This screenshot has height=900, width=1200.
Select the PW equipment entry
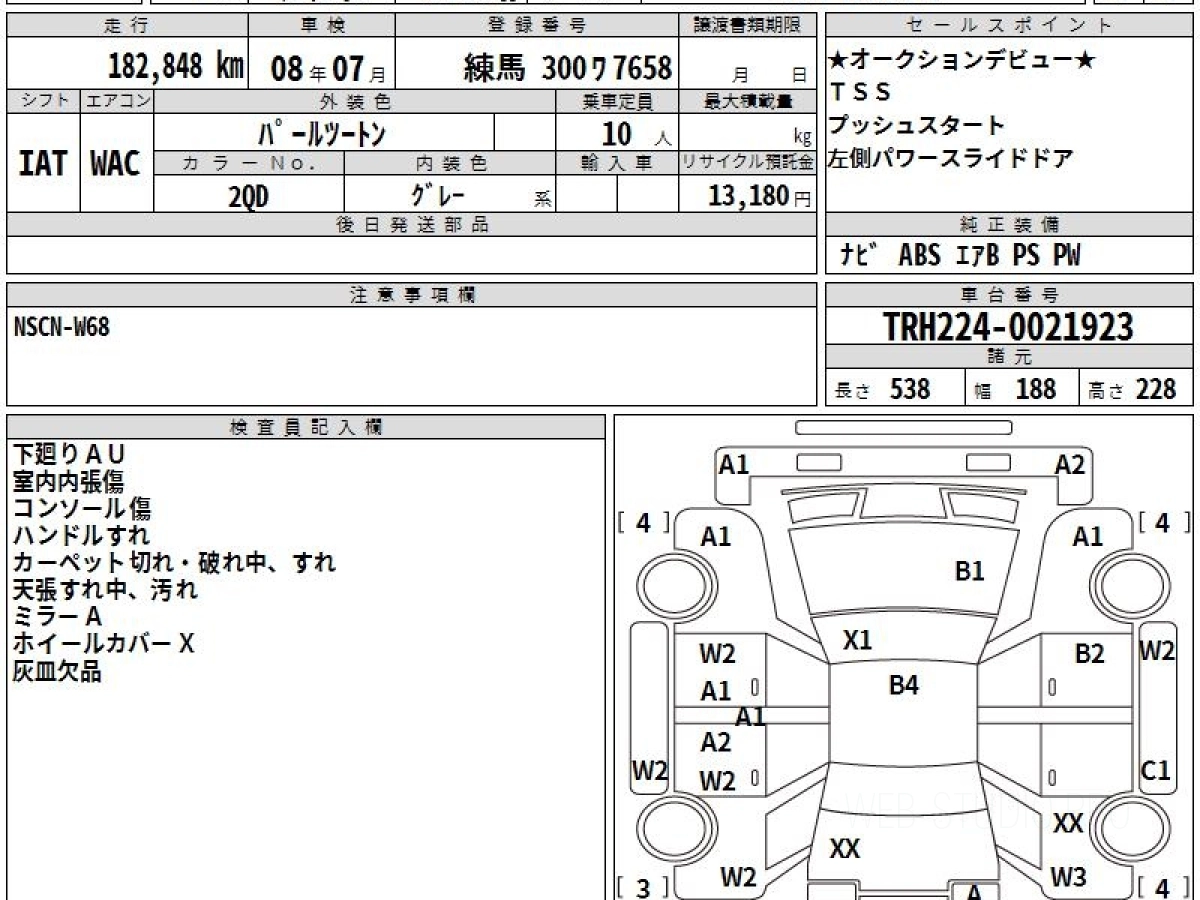click(x=1066, y=255)
